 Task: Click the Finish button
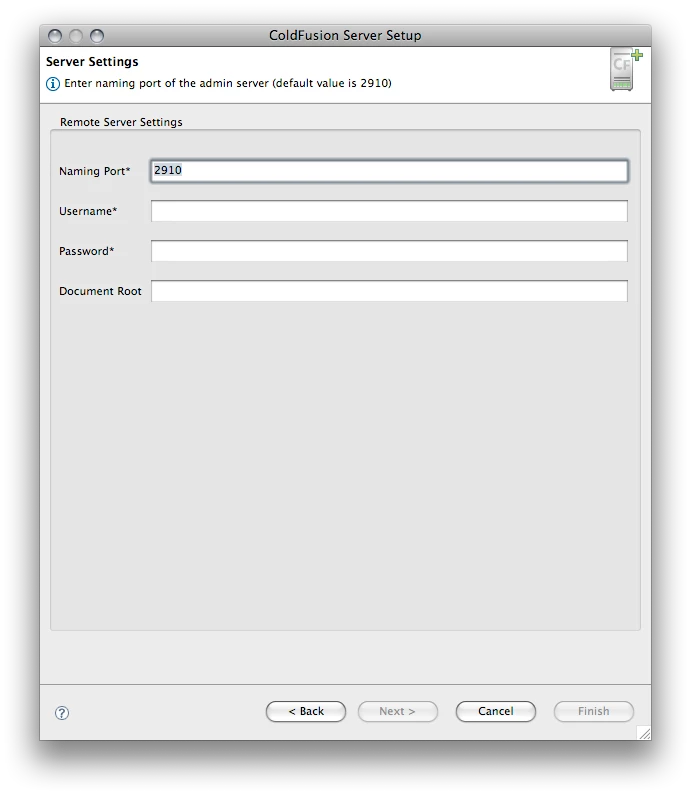coord(594,711)
